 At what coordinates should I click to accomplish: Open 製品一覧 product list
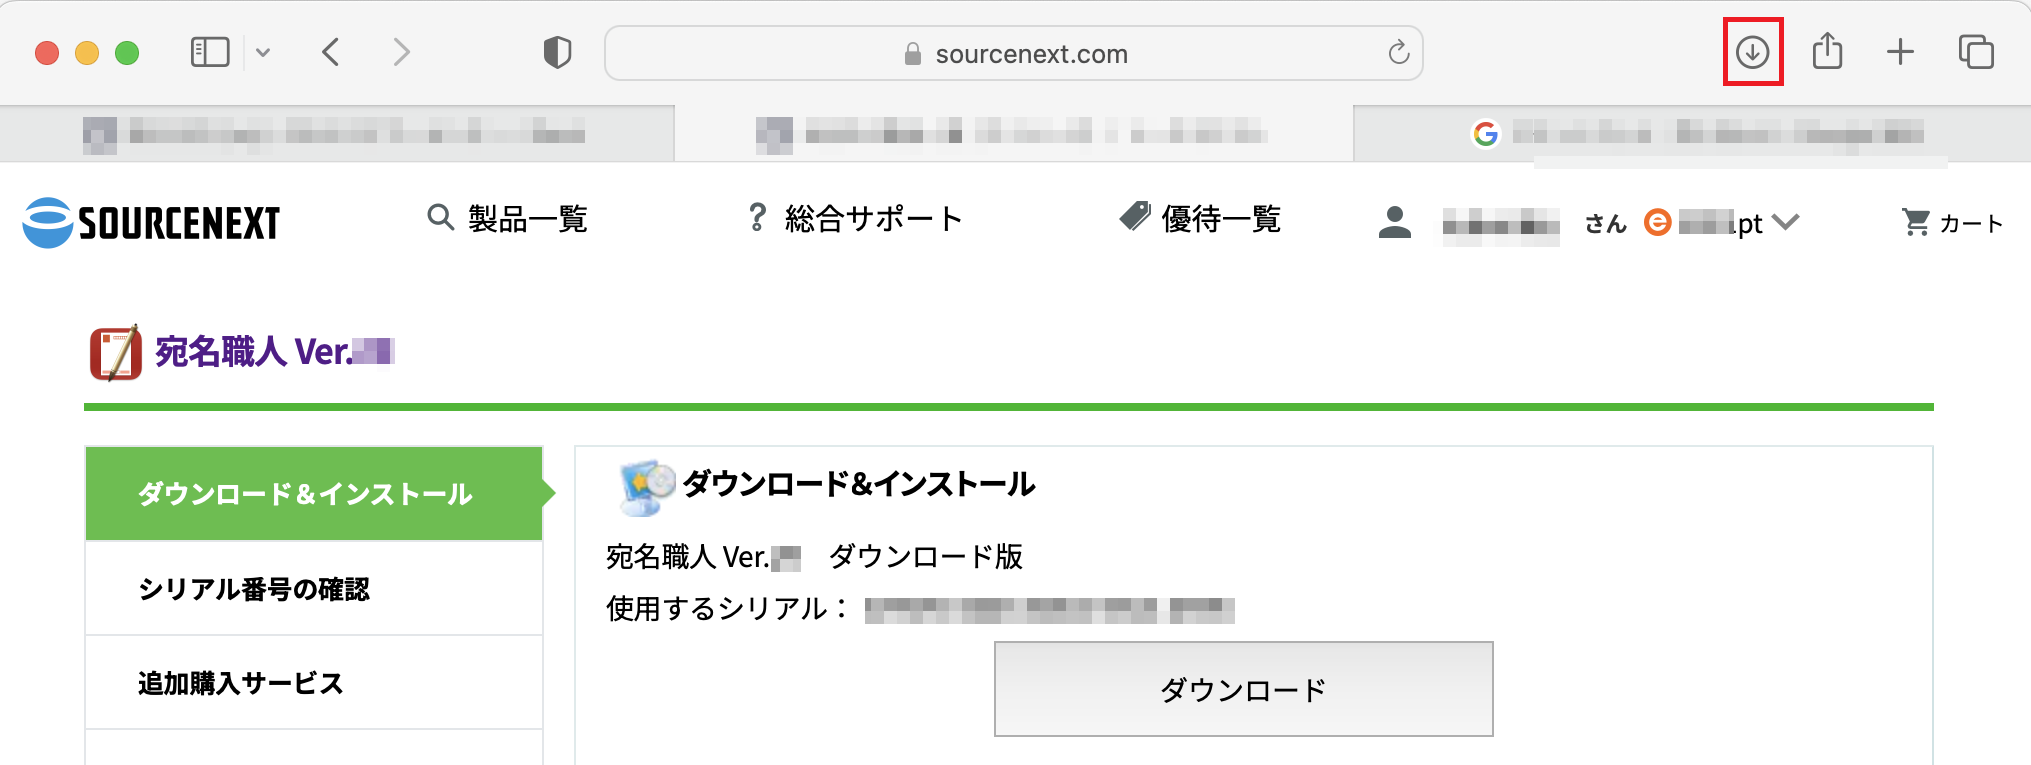tap(508, 219)
